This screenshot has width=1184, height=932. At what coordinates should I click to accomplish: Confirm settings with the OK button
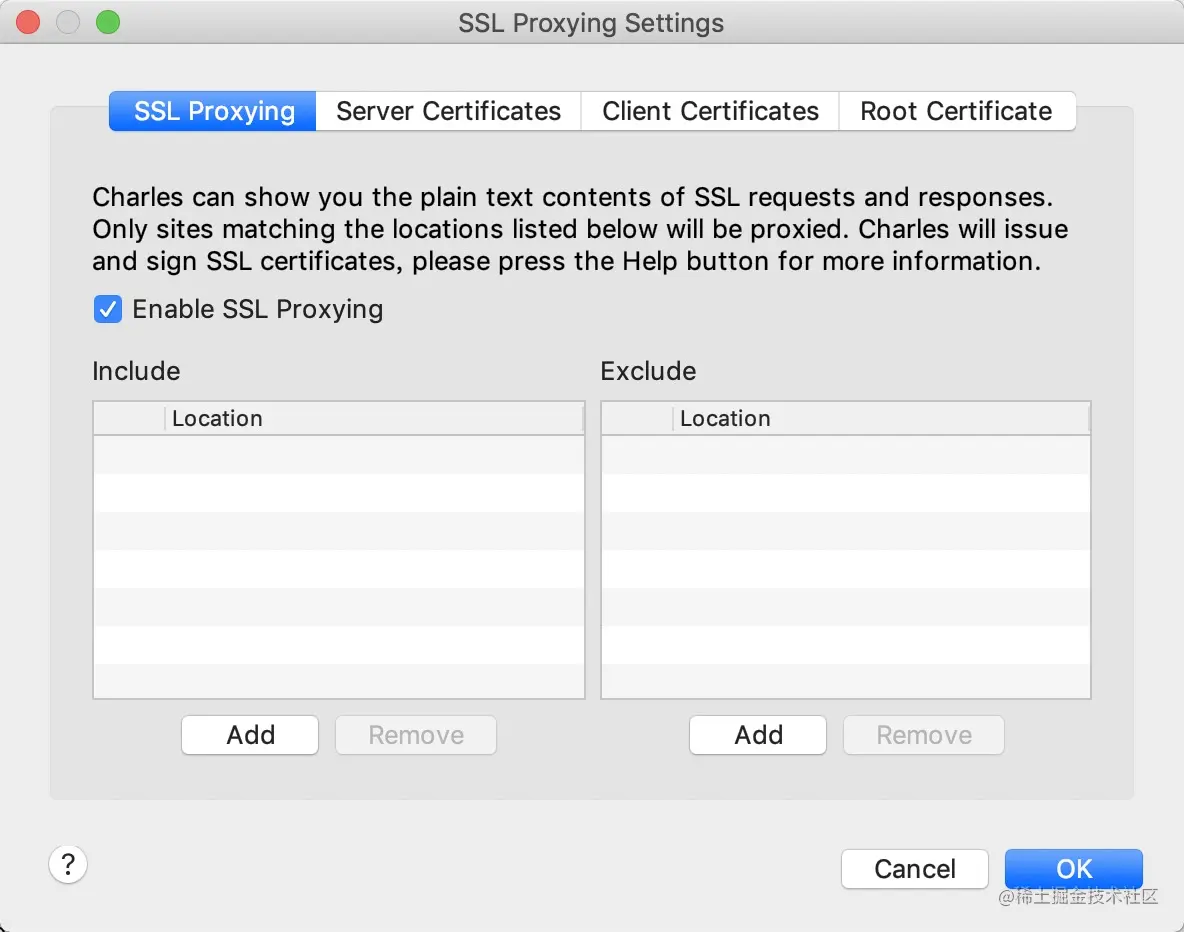(1074, 869)
